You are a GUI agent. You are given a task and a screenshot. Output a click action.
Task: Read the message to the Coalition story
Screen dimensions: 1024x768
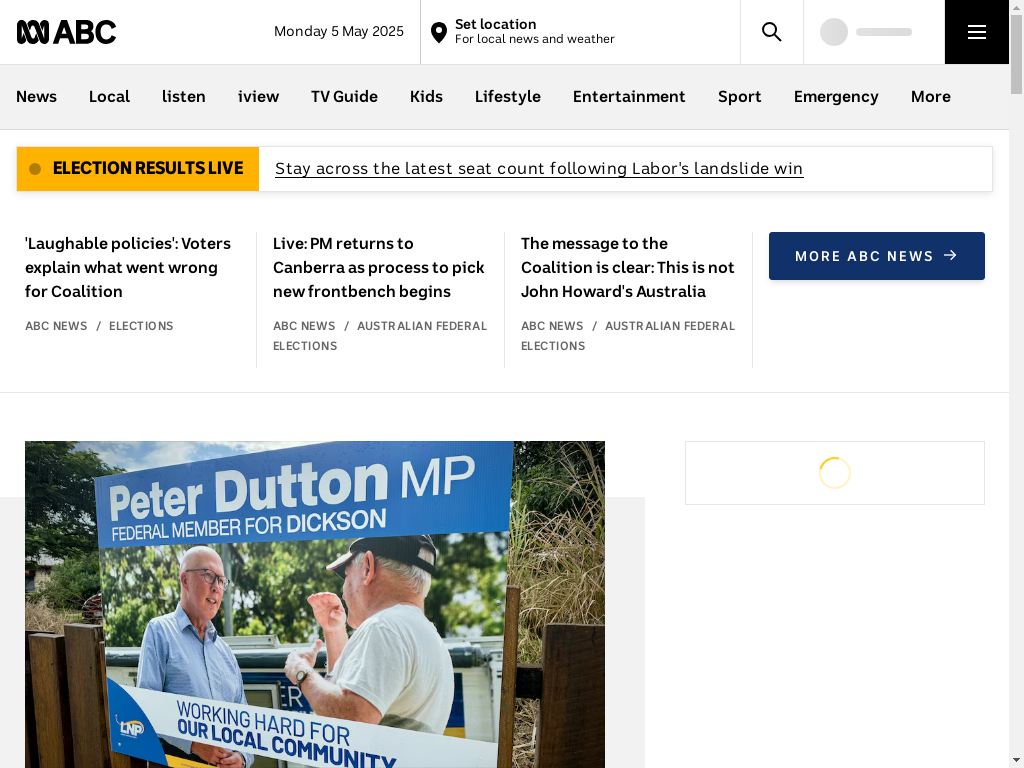click(x=628, y=267)
